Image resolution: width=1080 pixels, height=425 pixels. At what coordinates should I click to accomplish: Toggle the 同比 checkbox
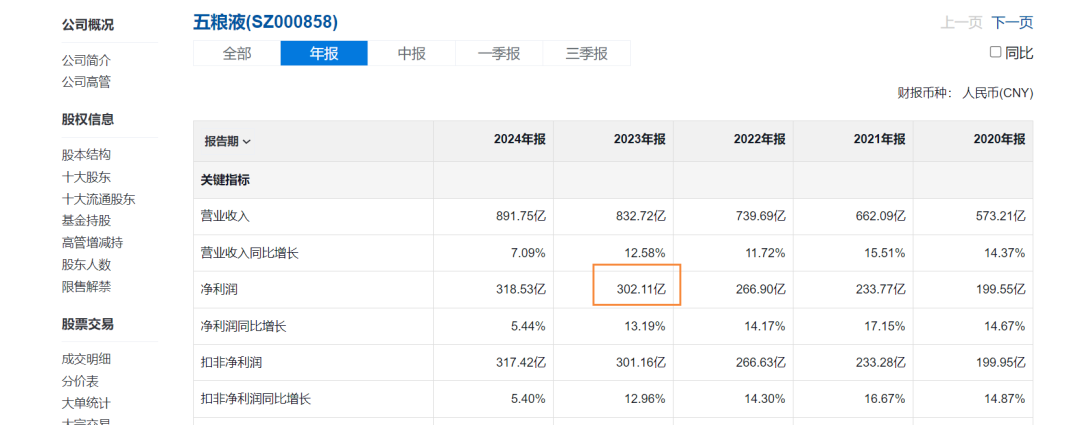click(995, 52)
